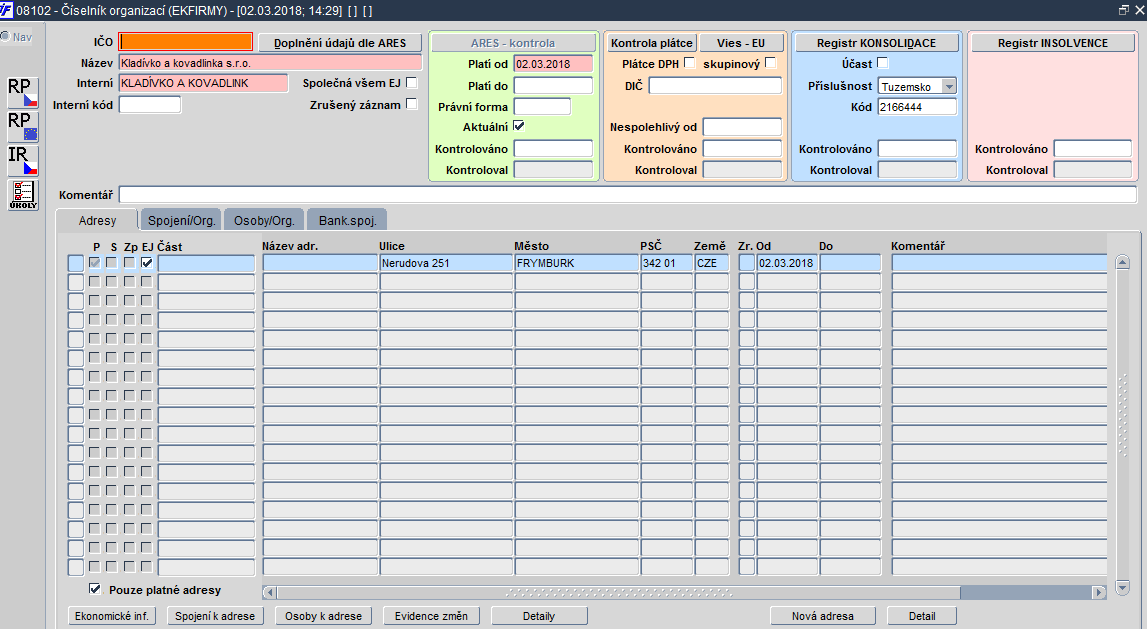The height and width of the screenshot is (629, 1147).
Task: Click the Spojení k adrese button
Action: click(215, 616)
